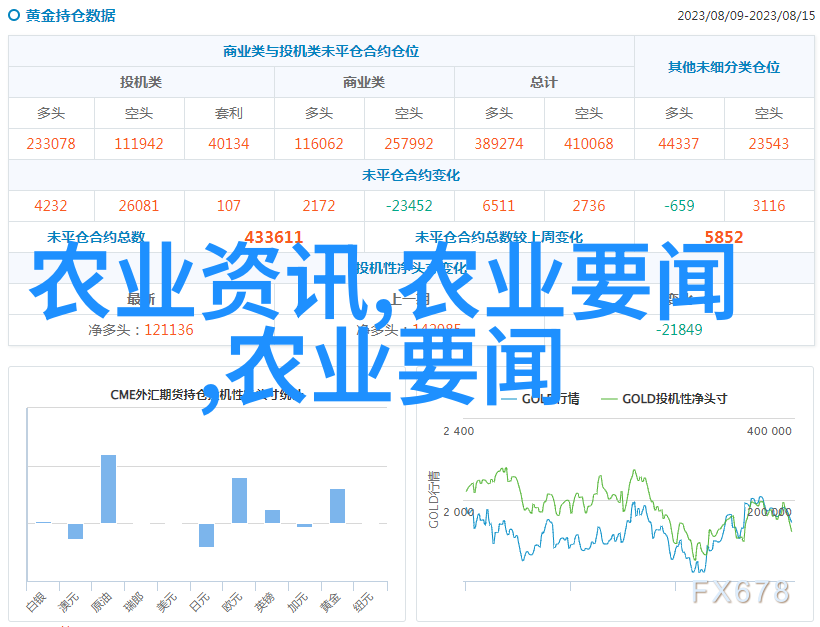Screen dimensions: 820x627
Task: Click the 欧元 bar in CME chart
Action: (240, 500)
